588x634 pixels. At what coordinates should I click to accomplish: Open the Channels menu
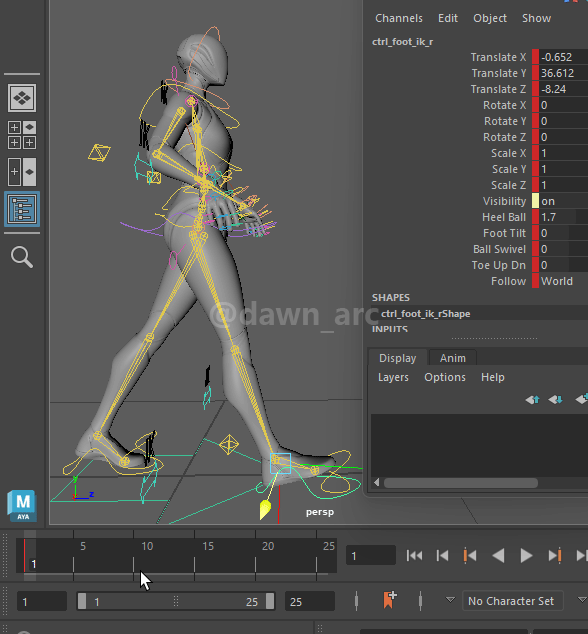(399, 18)
